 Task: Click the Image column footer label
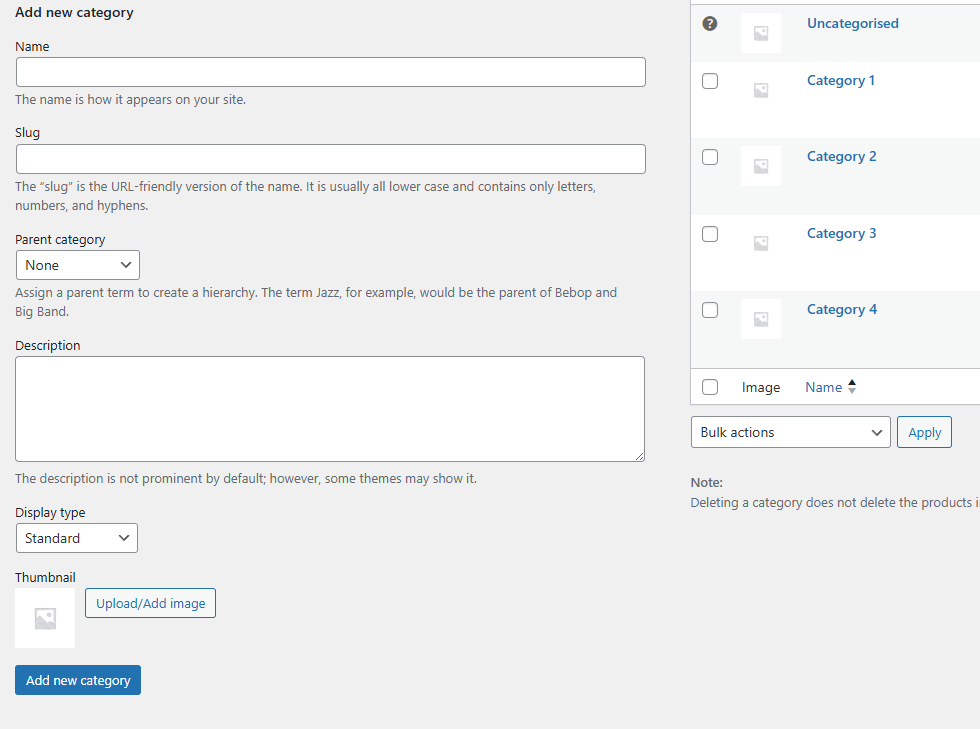pyautogui.click(x=761, y=388)
